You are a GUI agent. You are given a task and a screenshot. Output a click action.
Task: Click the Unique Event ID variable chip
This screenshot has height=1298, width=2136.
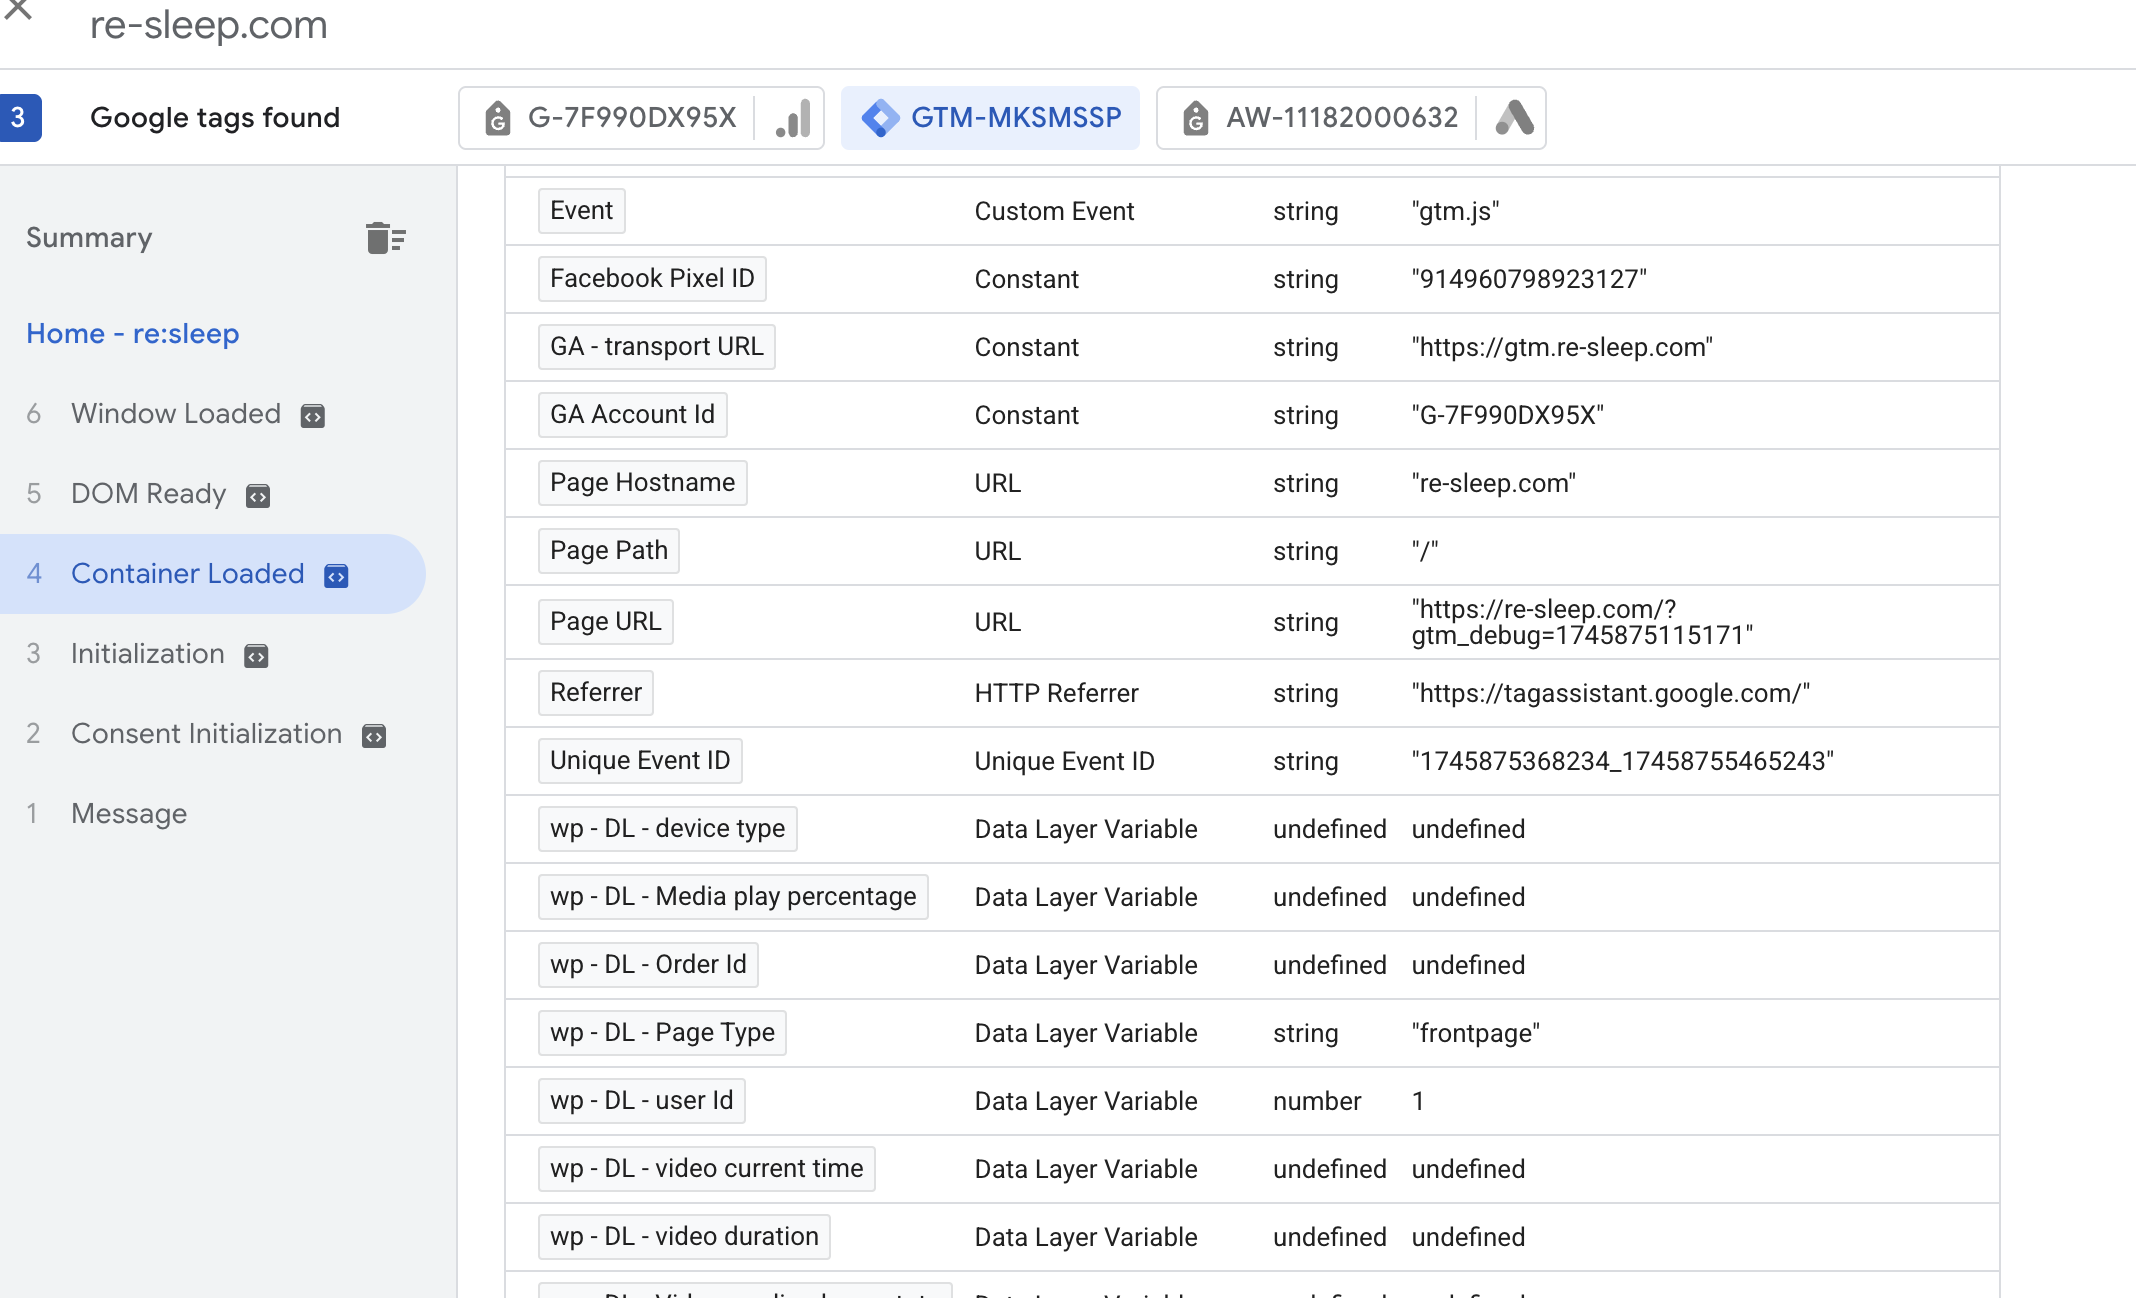(640, 760)
